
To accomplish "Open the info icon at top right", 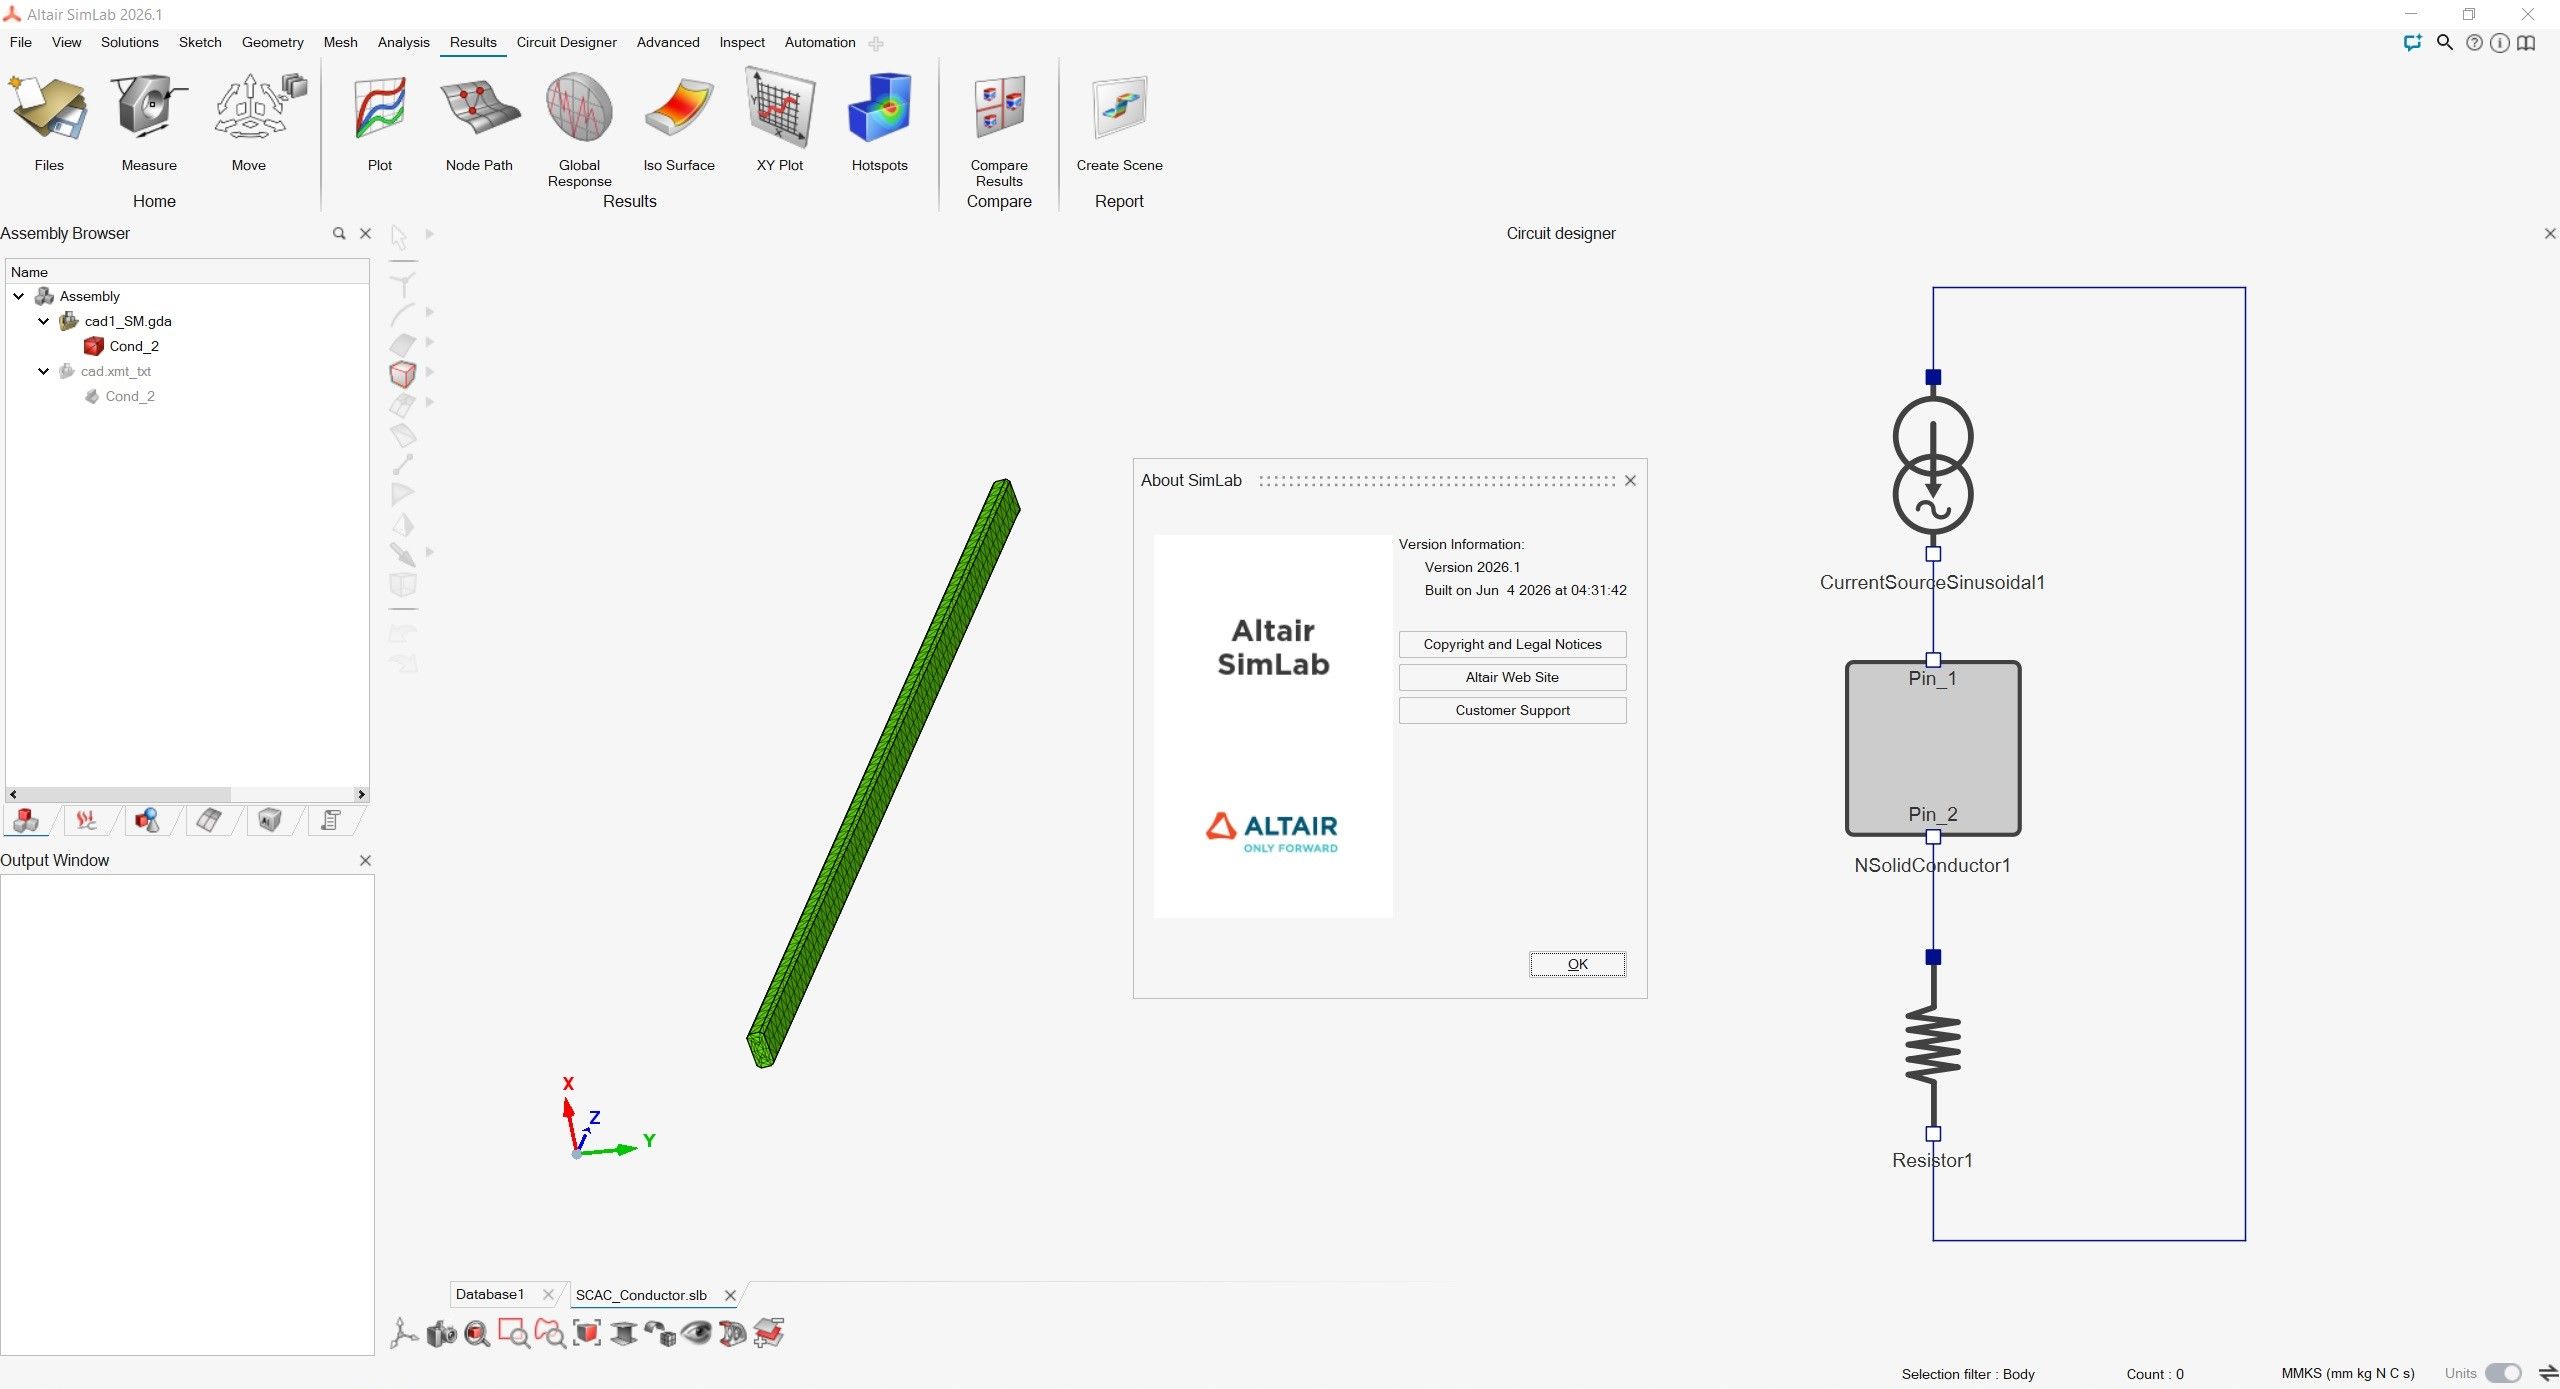I will 2500,43.
